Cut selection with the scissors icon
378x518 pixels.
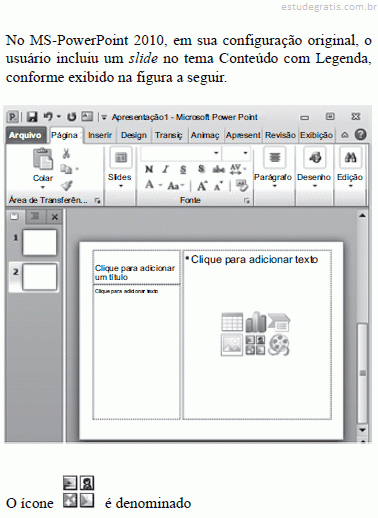pyautogui.click(x=66, y=154)
